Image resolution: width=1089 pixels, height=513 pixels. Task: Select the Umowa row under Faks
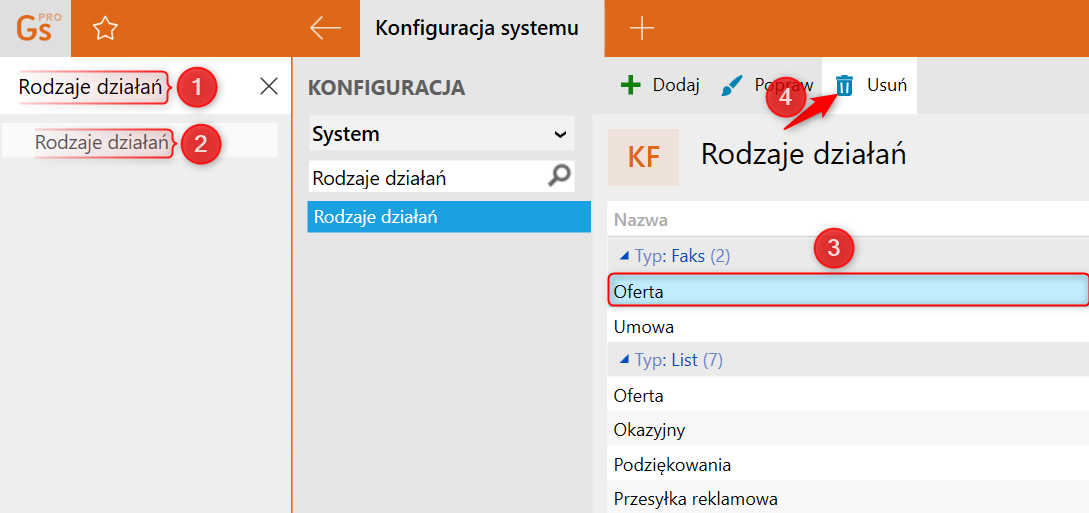848,326
